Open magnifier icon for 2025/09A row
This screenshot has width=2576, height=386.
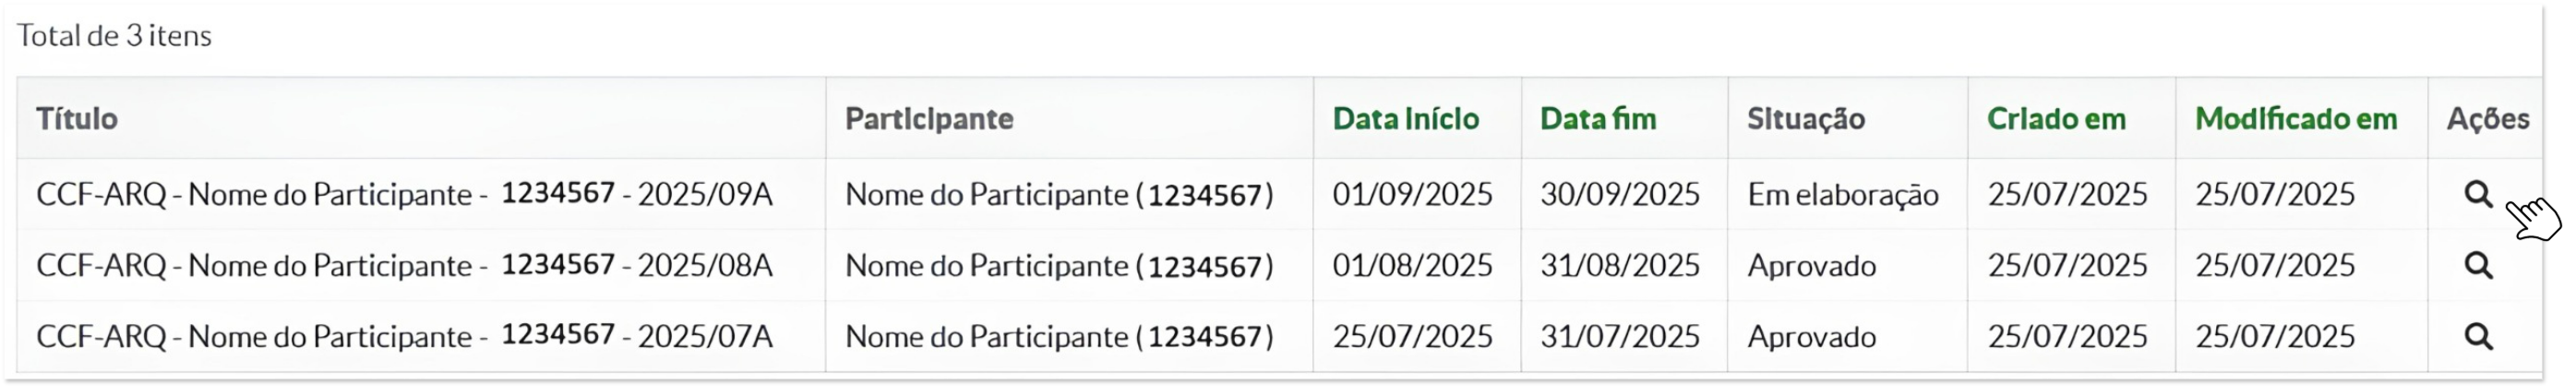point(2477,194)
